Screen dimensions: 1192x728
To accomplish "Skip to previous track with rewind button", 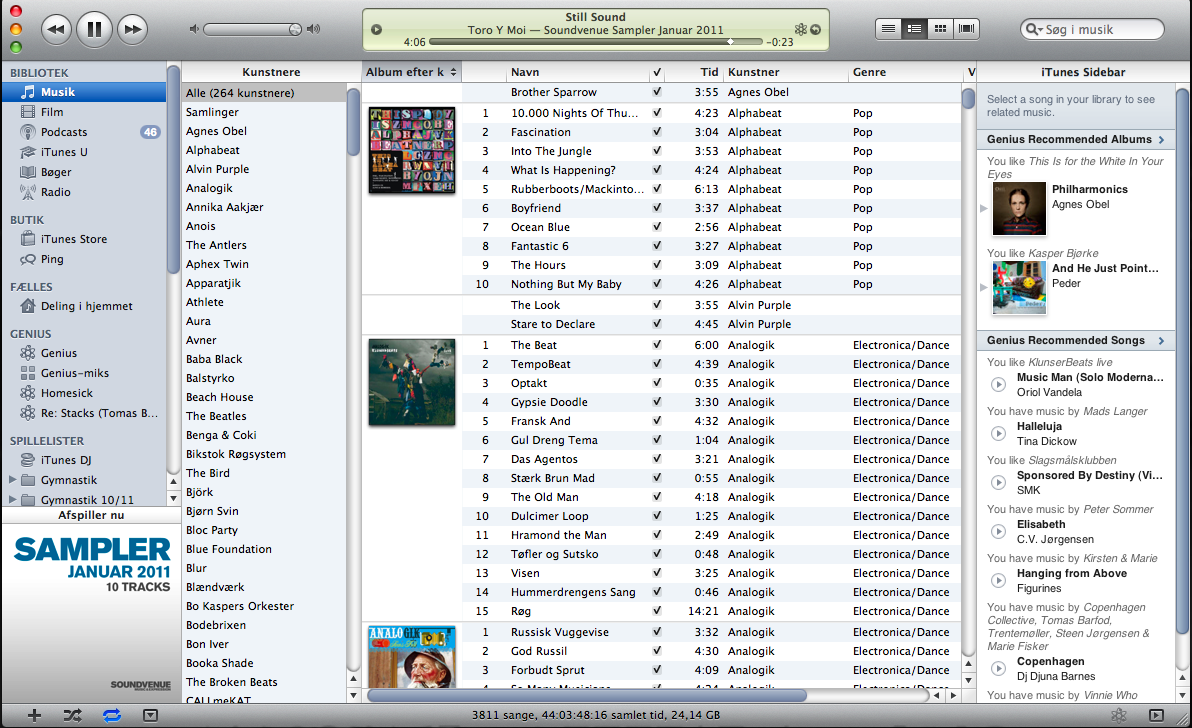I will coord(55,30).
